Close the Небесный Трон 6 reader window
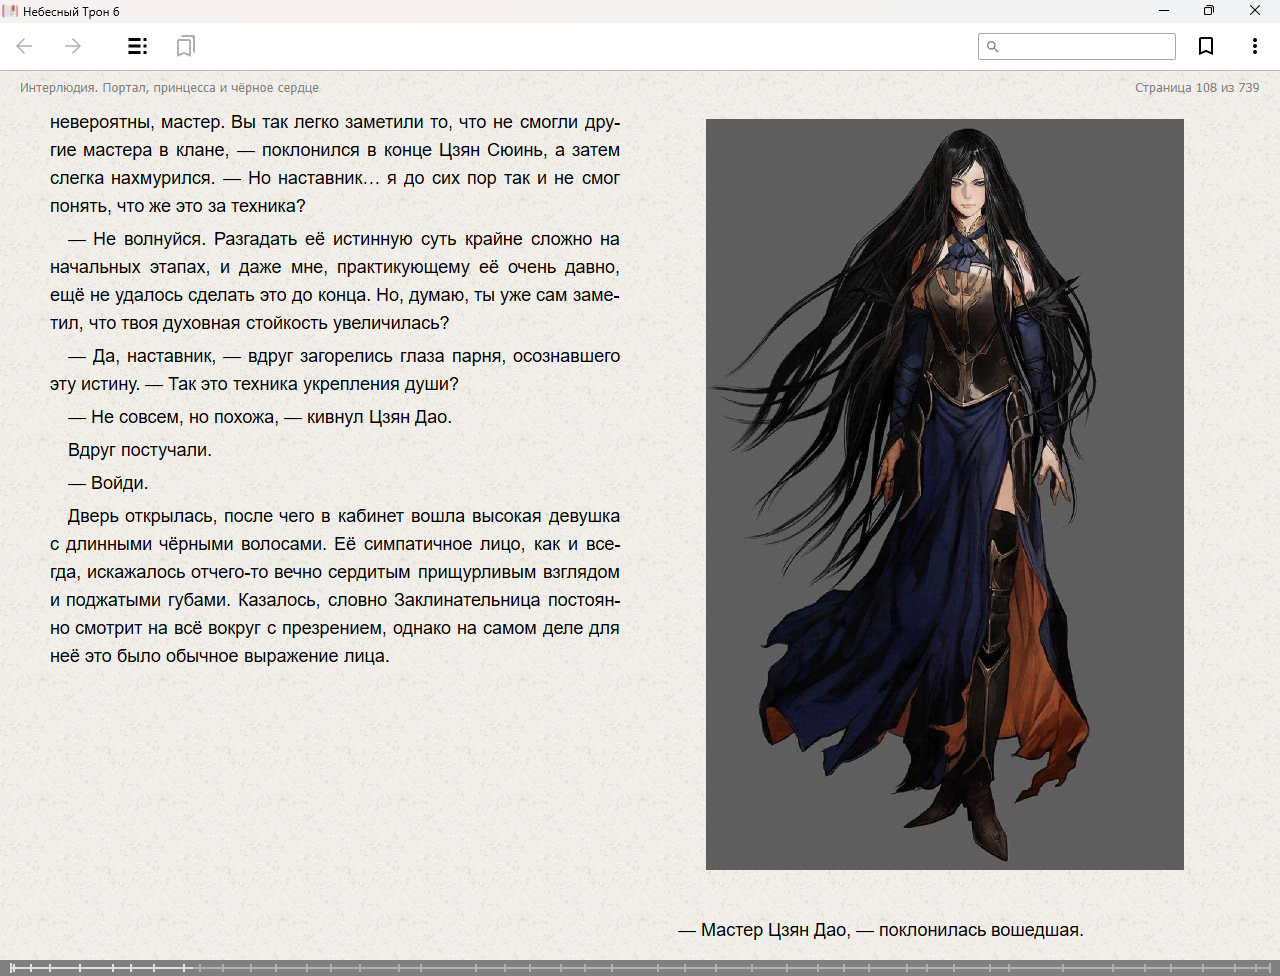Image resolution: width=1280 pixels, height=976 pixels. [1255, 11]
